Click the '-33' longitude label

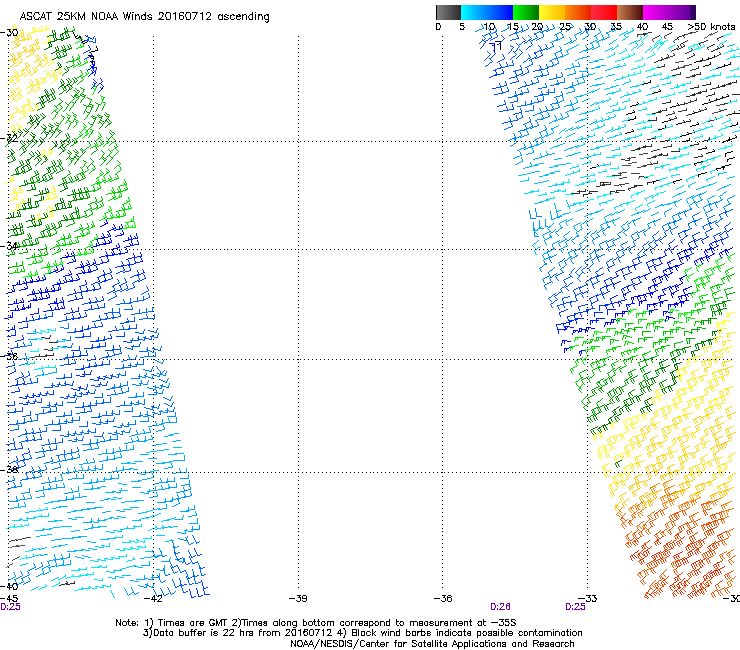point(588,599)
